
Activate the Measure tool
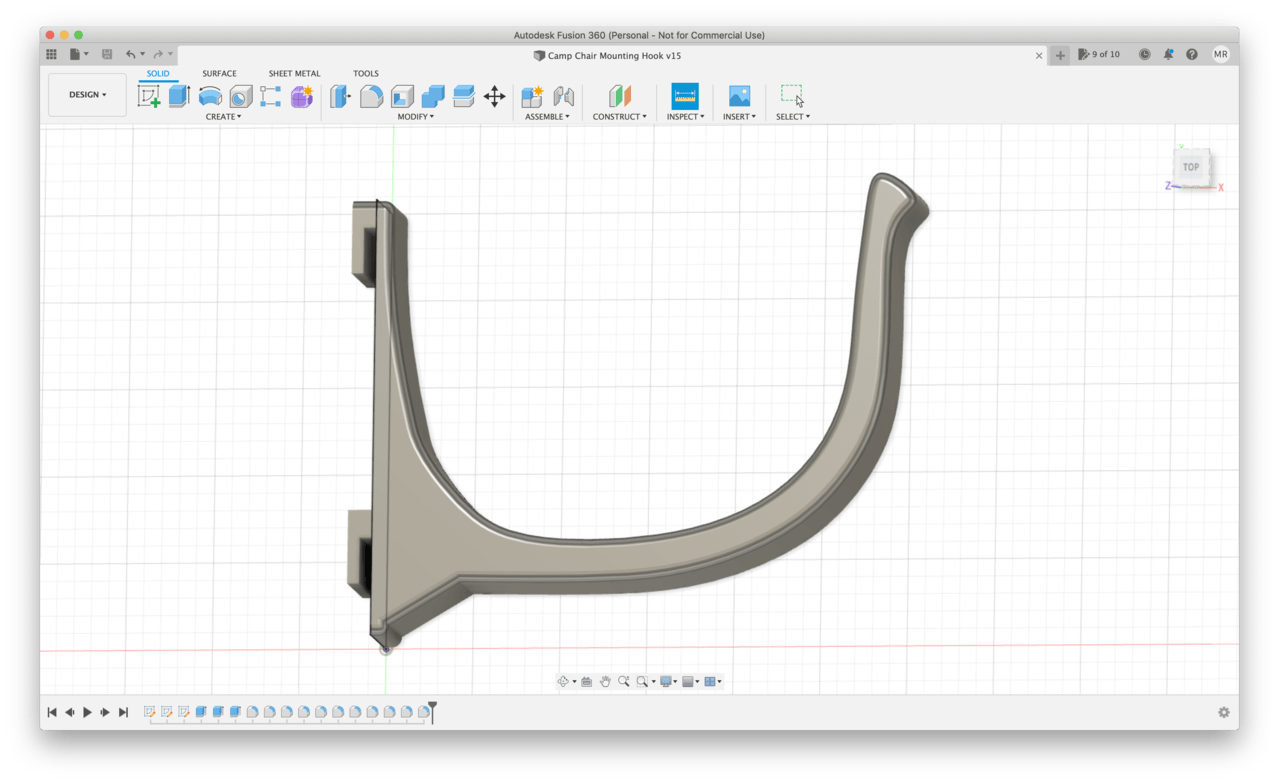pos(685,96)
